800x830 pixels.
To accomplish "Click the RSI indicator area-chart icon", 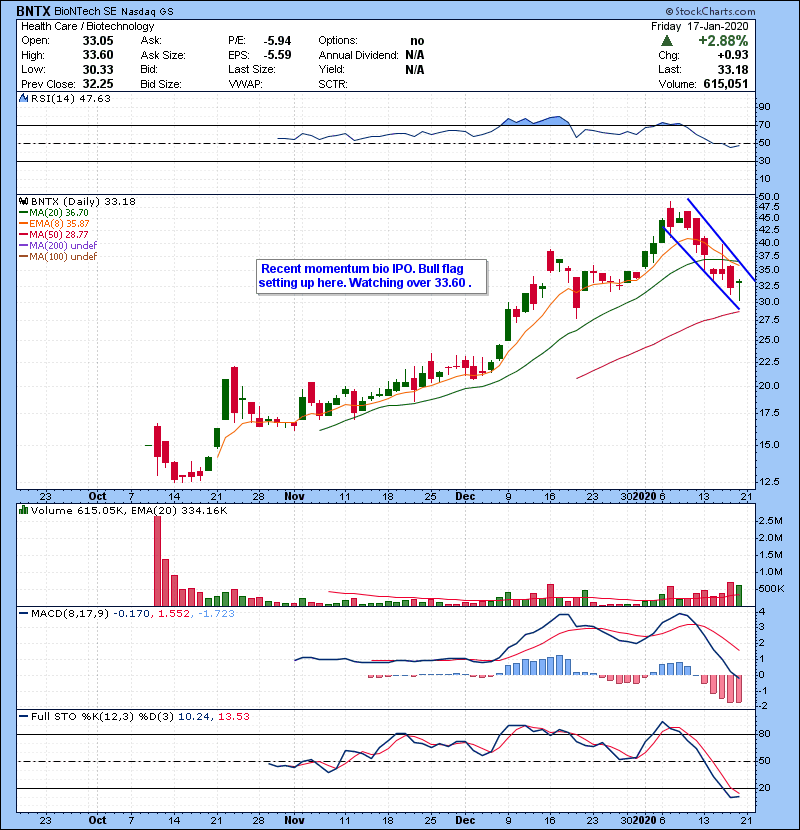I will [x=23, y=98].
